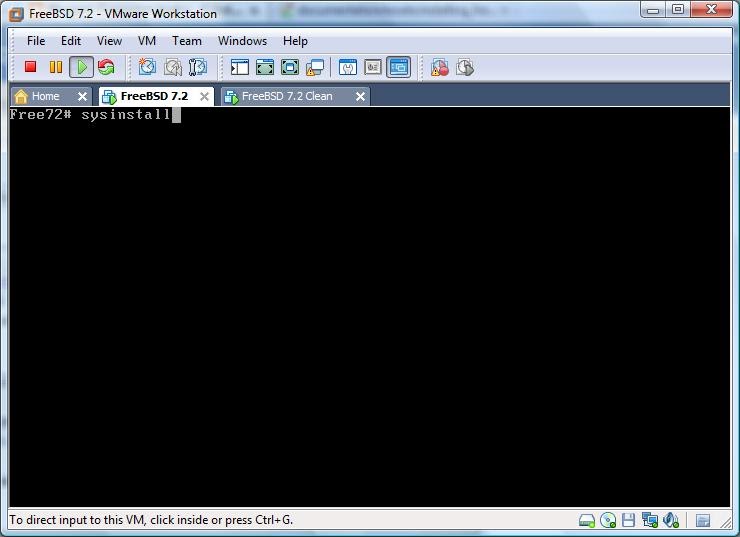Open the Help menu
Image resolution: width=740 pixels, height=537 pixels.
[x=295, y=41]
